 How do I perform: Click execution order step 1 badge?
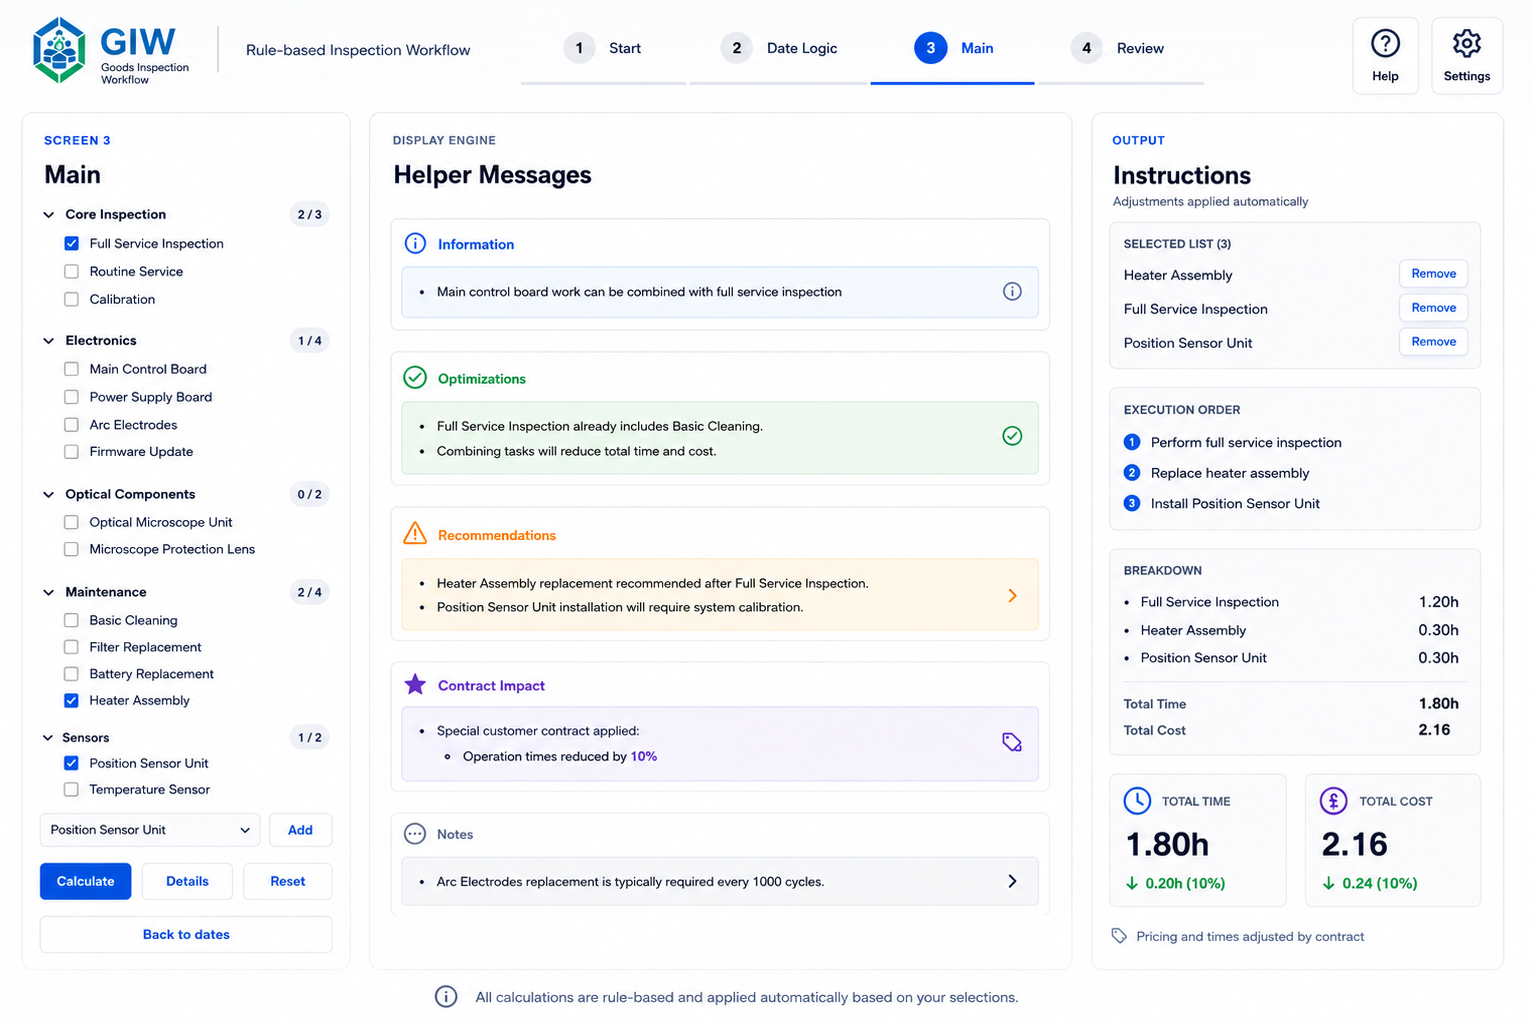pos(1132,442)
